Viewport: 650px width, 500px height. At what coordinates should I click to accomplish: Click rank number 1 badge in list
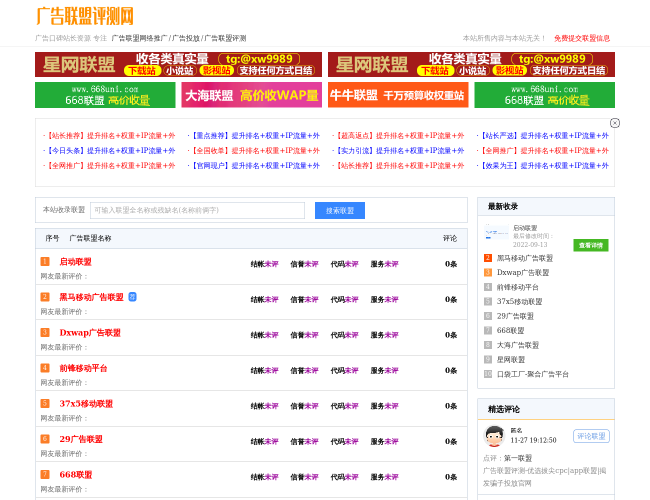pos(45,262)
